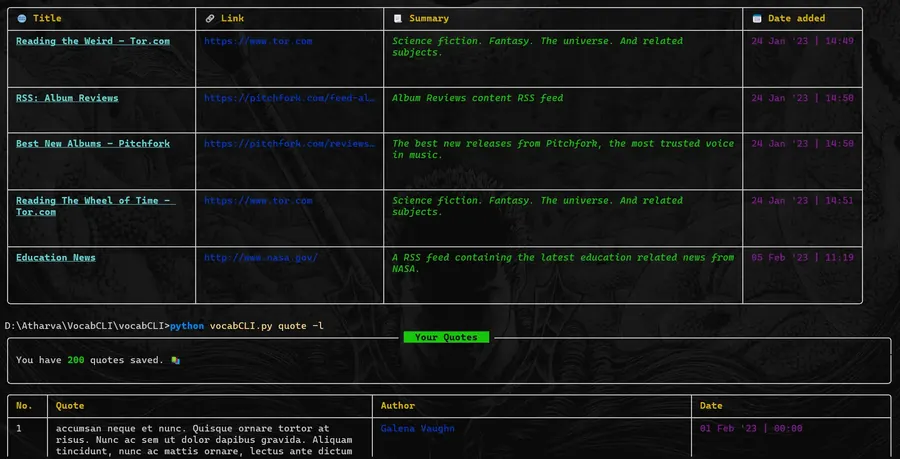Open Reading The Wheel of Time title link

click(x=95, y=206)
